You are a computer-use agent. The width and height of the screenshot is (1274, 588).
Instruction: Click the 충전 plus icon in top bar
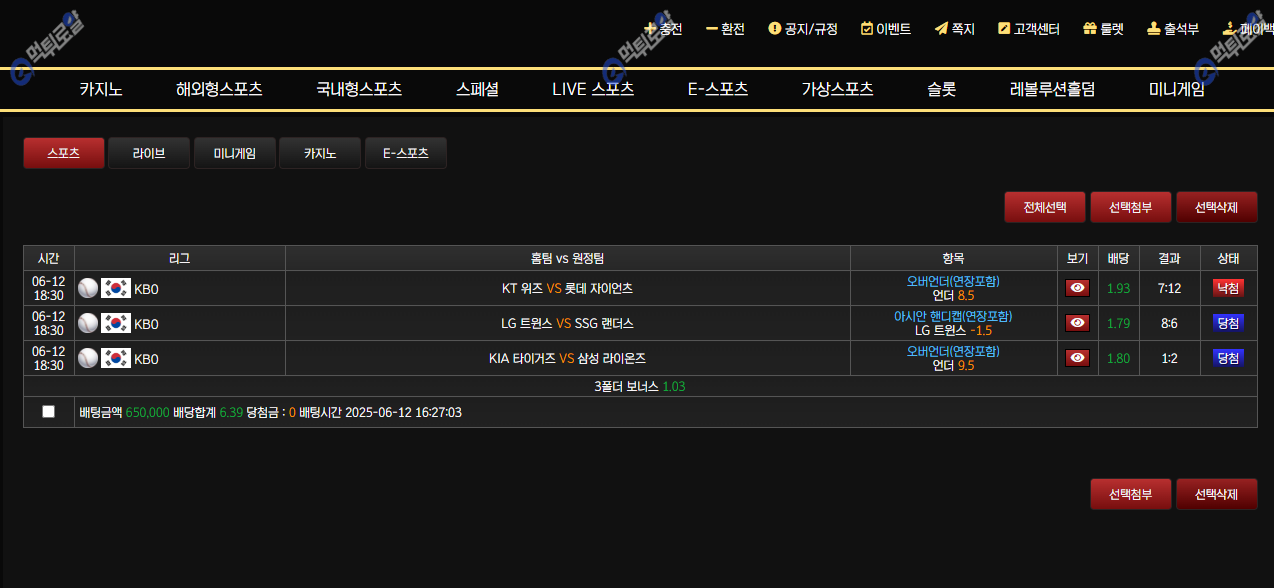pos(650,29)
